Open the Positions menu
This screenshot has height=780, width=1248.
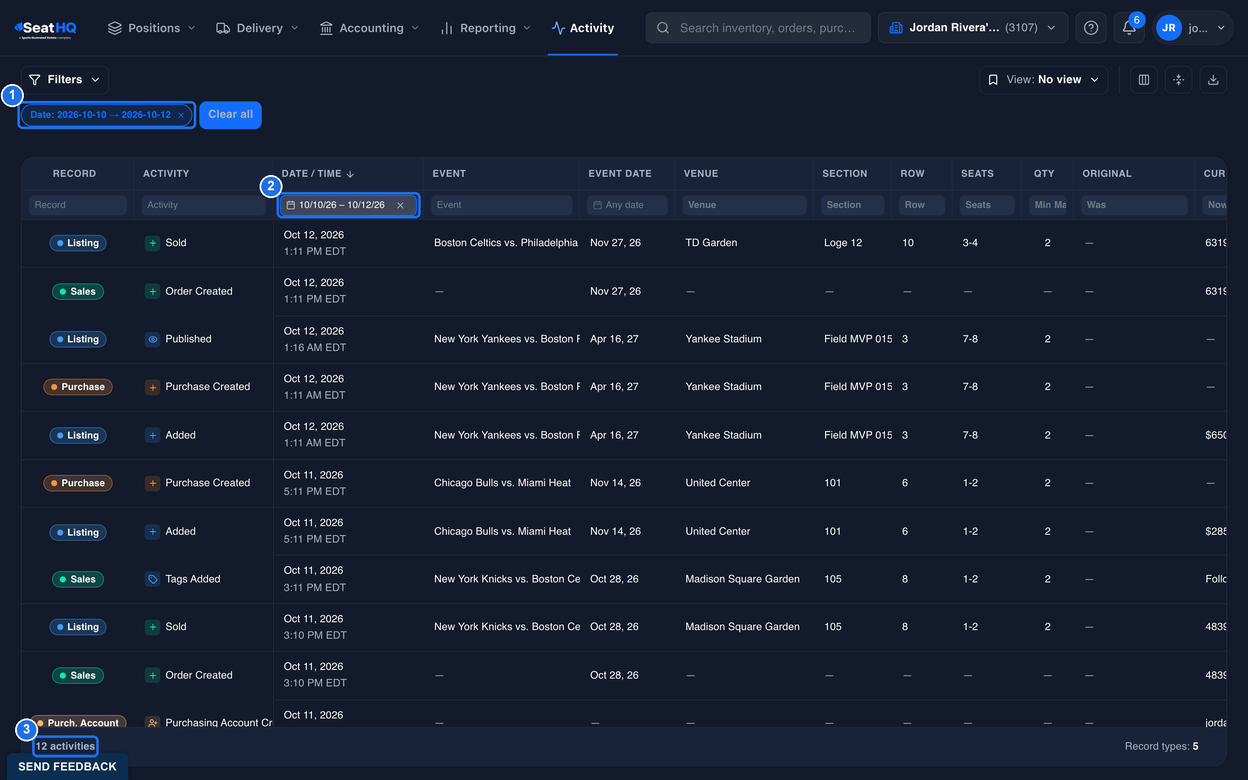tap(151, 28)
